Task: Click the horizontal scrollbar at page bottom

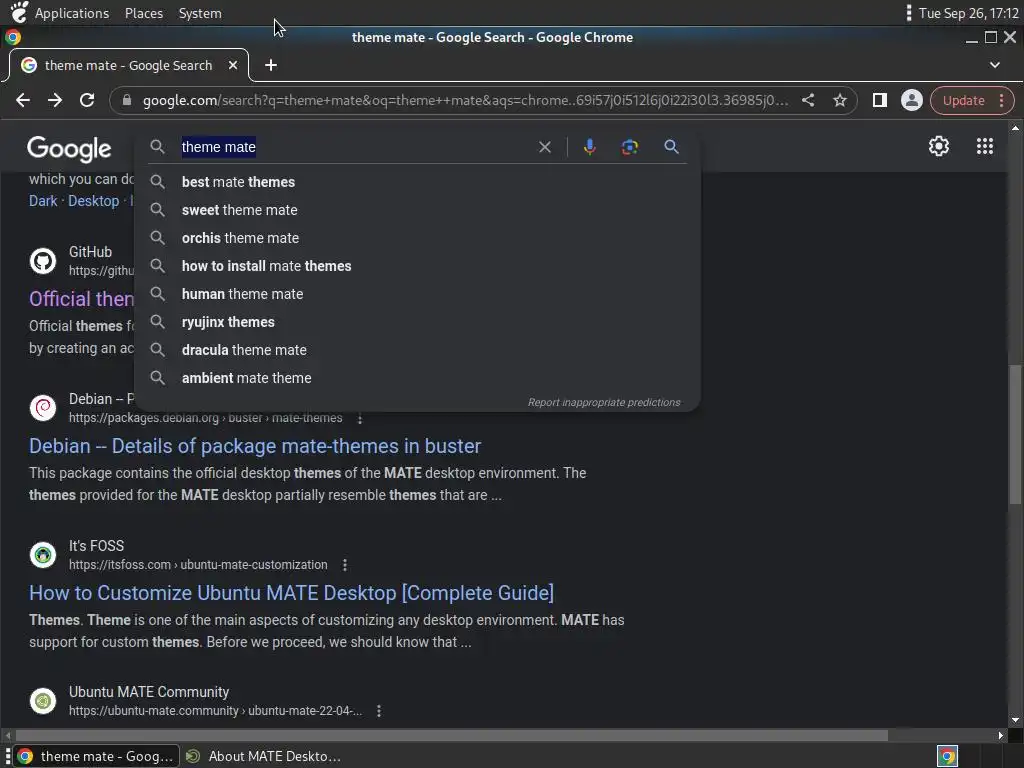Action: (x=451, y=735)
